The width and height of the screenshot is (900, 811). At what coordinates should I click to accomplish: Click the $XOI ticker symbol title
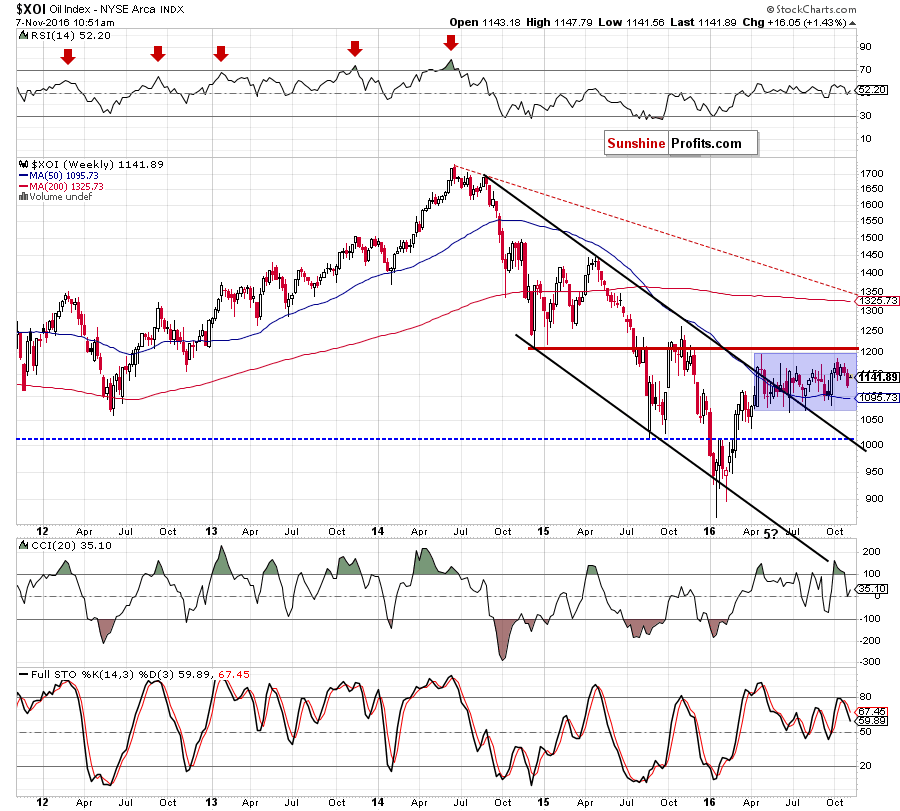point(32,9)
